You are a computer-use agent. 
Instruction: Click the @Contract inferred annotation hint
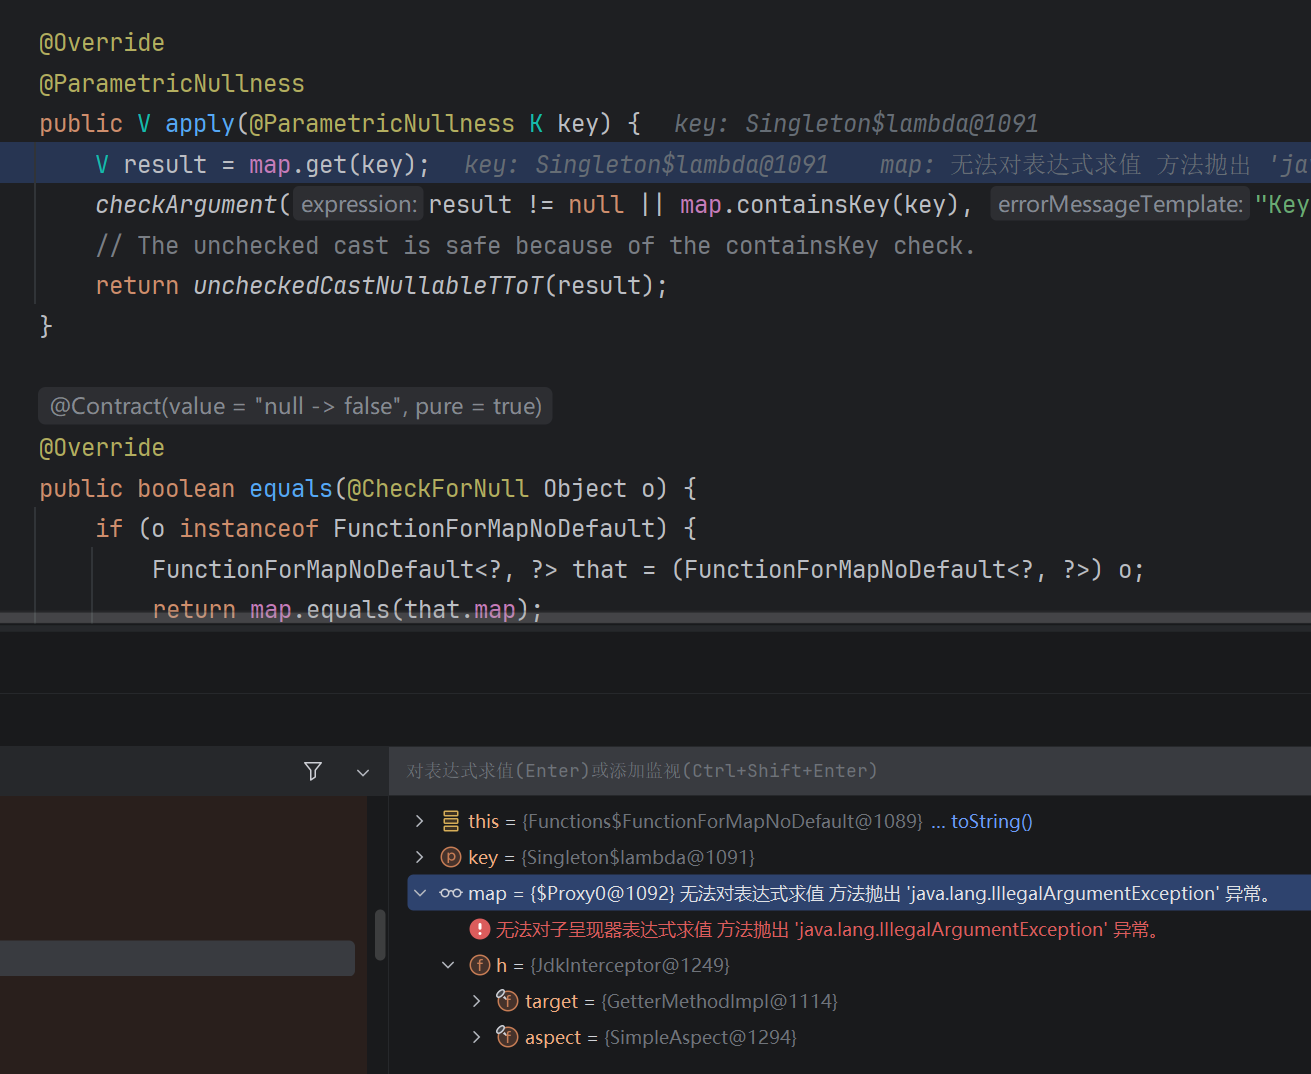295,406
